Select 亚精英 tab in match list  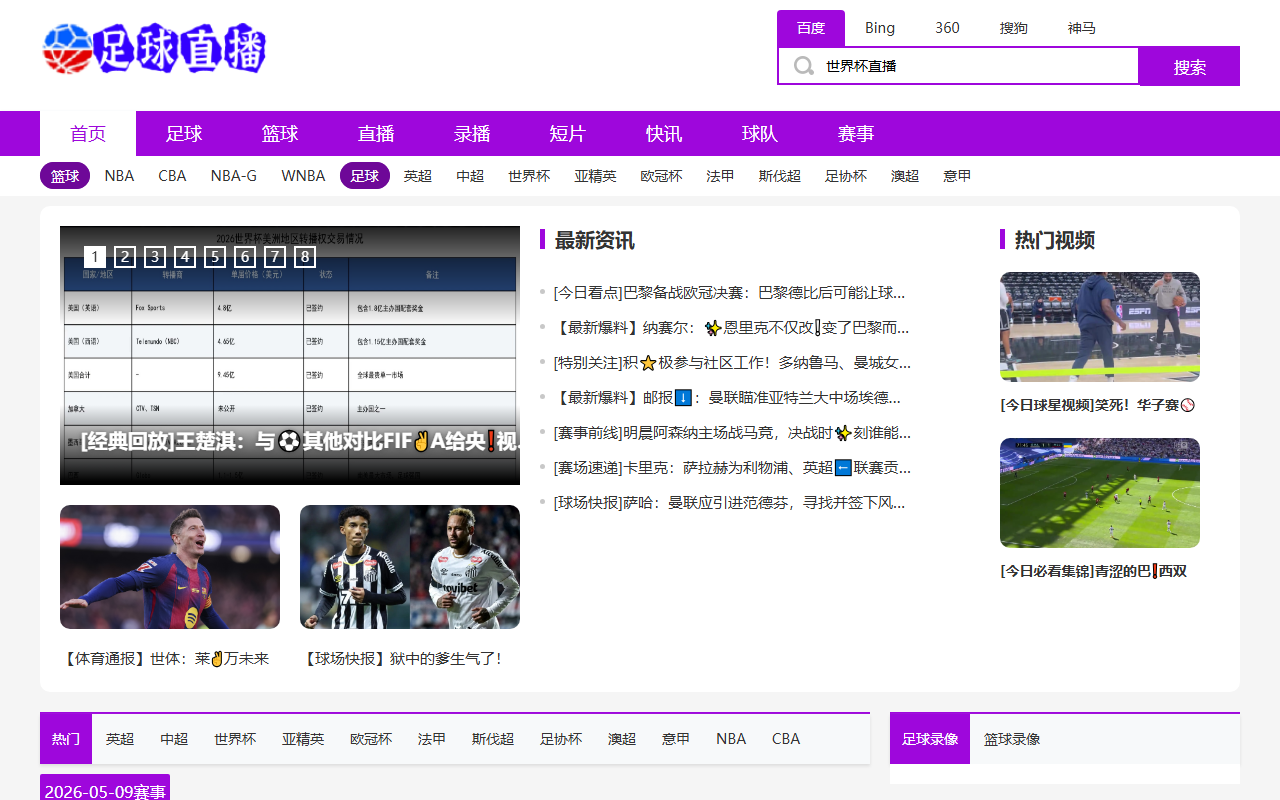(x=303, y=739)
